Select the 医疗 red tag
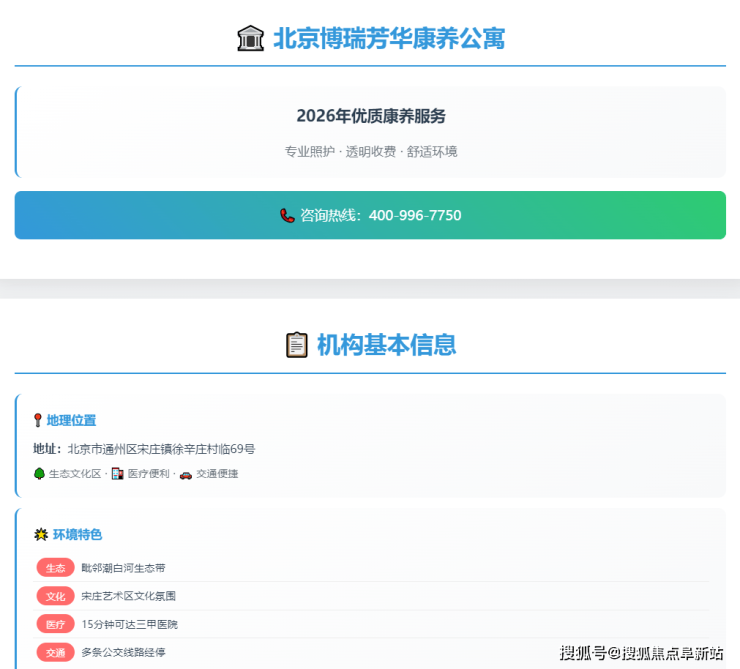This screenshot has width=740, height=669. (x=55, y=624)
